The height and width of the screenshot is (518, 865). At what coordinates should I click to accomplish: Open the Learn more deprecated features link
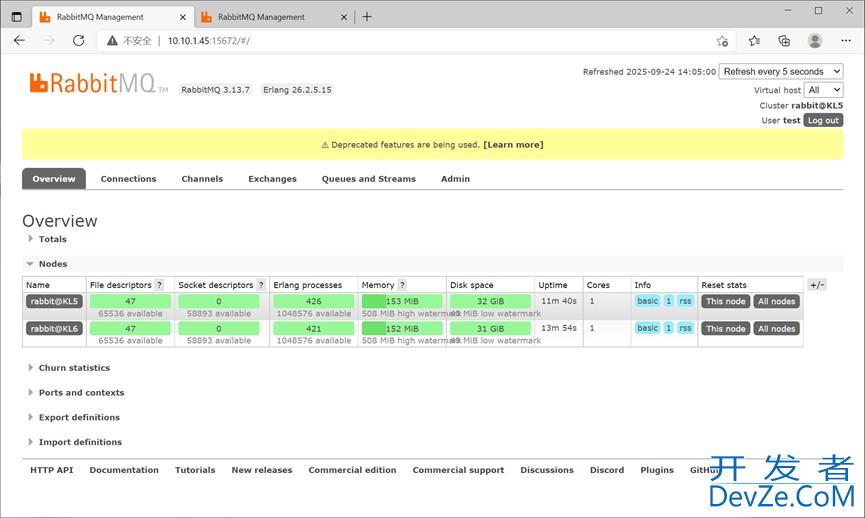click(x=513, y=145)
